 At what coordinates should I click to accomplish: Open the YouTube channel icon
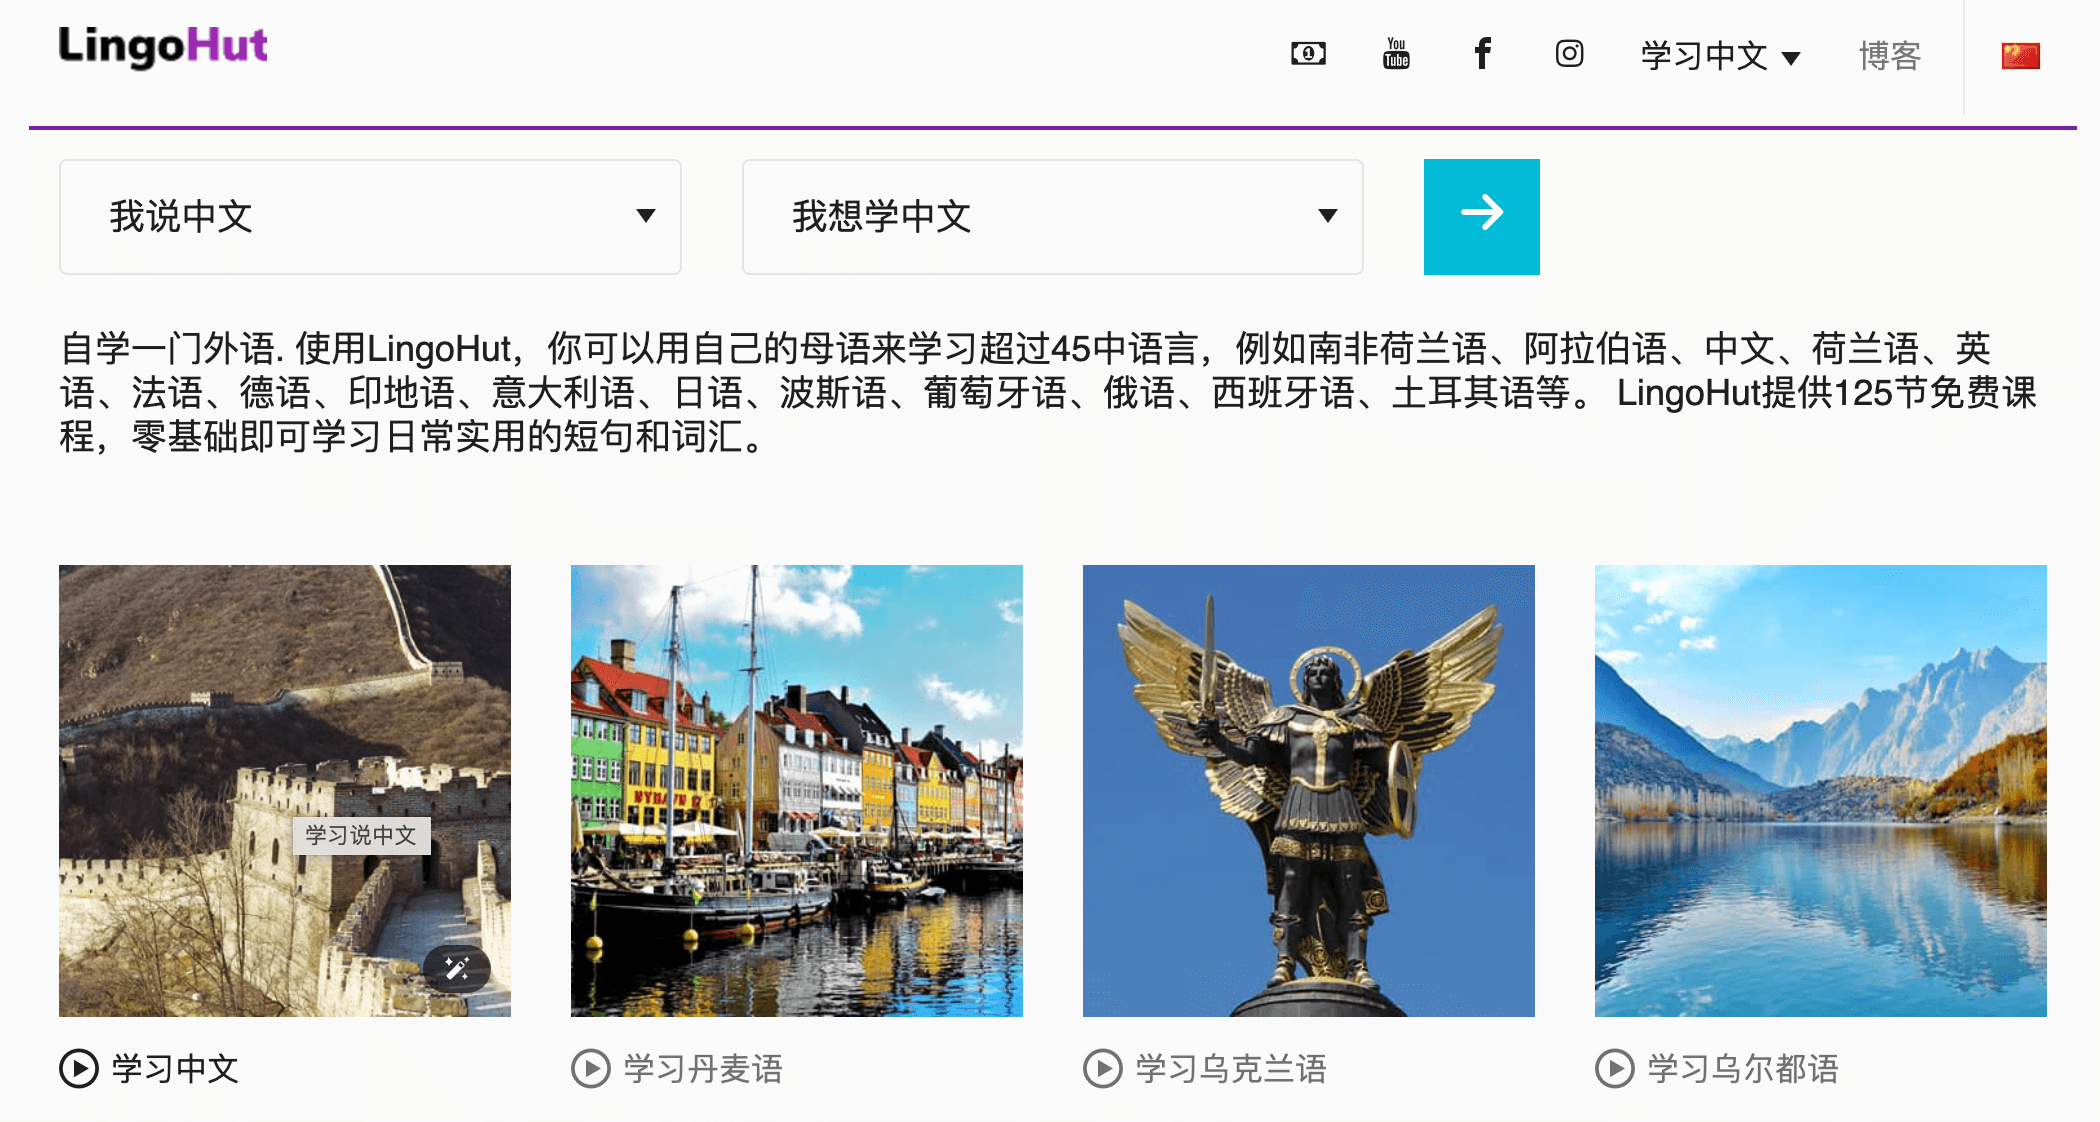pos(1395,55)
